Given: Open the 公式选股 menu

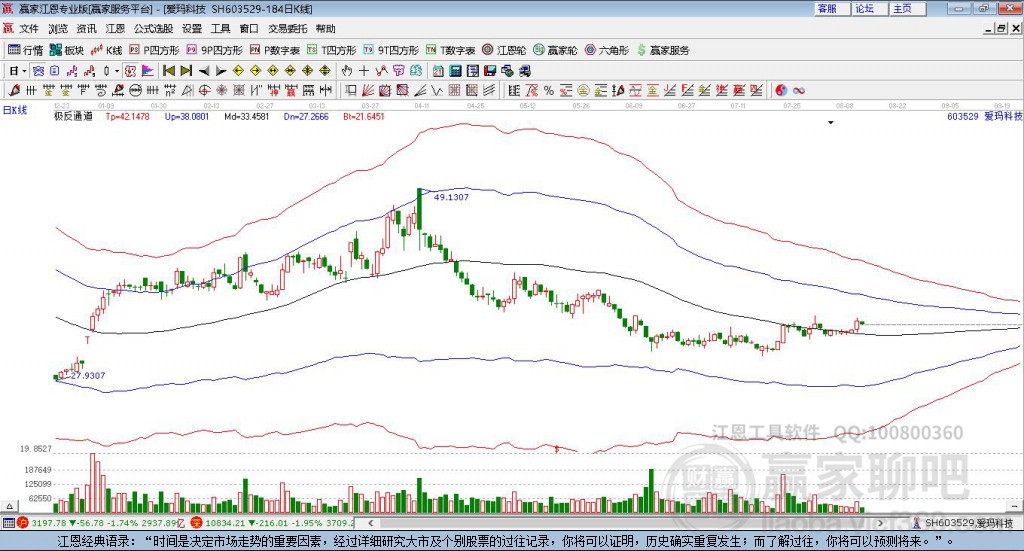Looking at the screenshot, I should coord(153,29).
